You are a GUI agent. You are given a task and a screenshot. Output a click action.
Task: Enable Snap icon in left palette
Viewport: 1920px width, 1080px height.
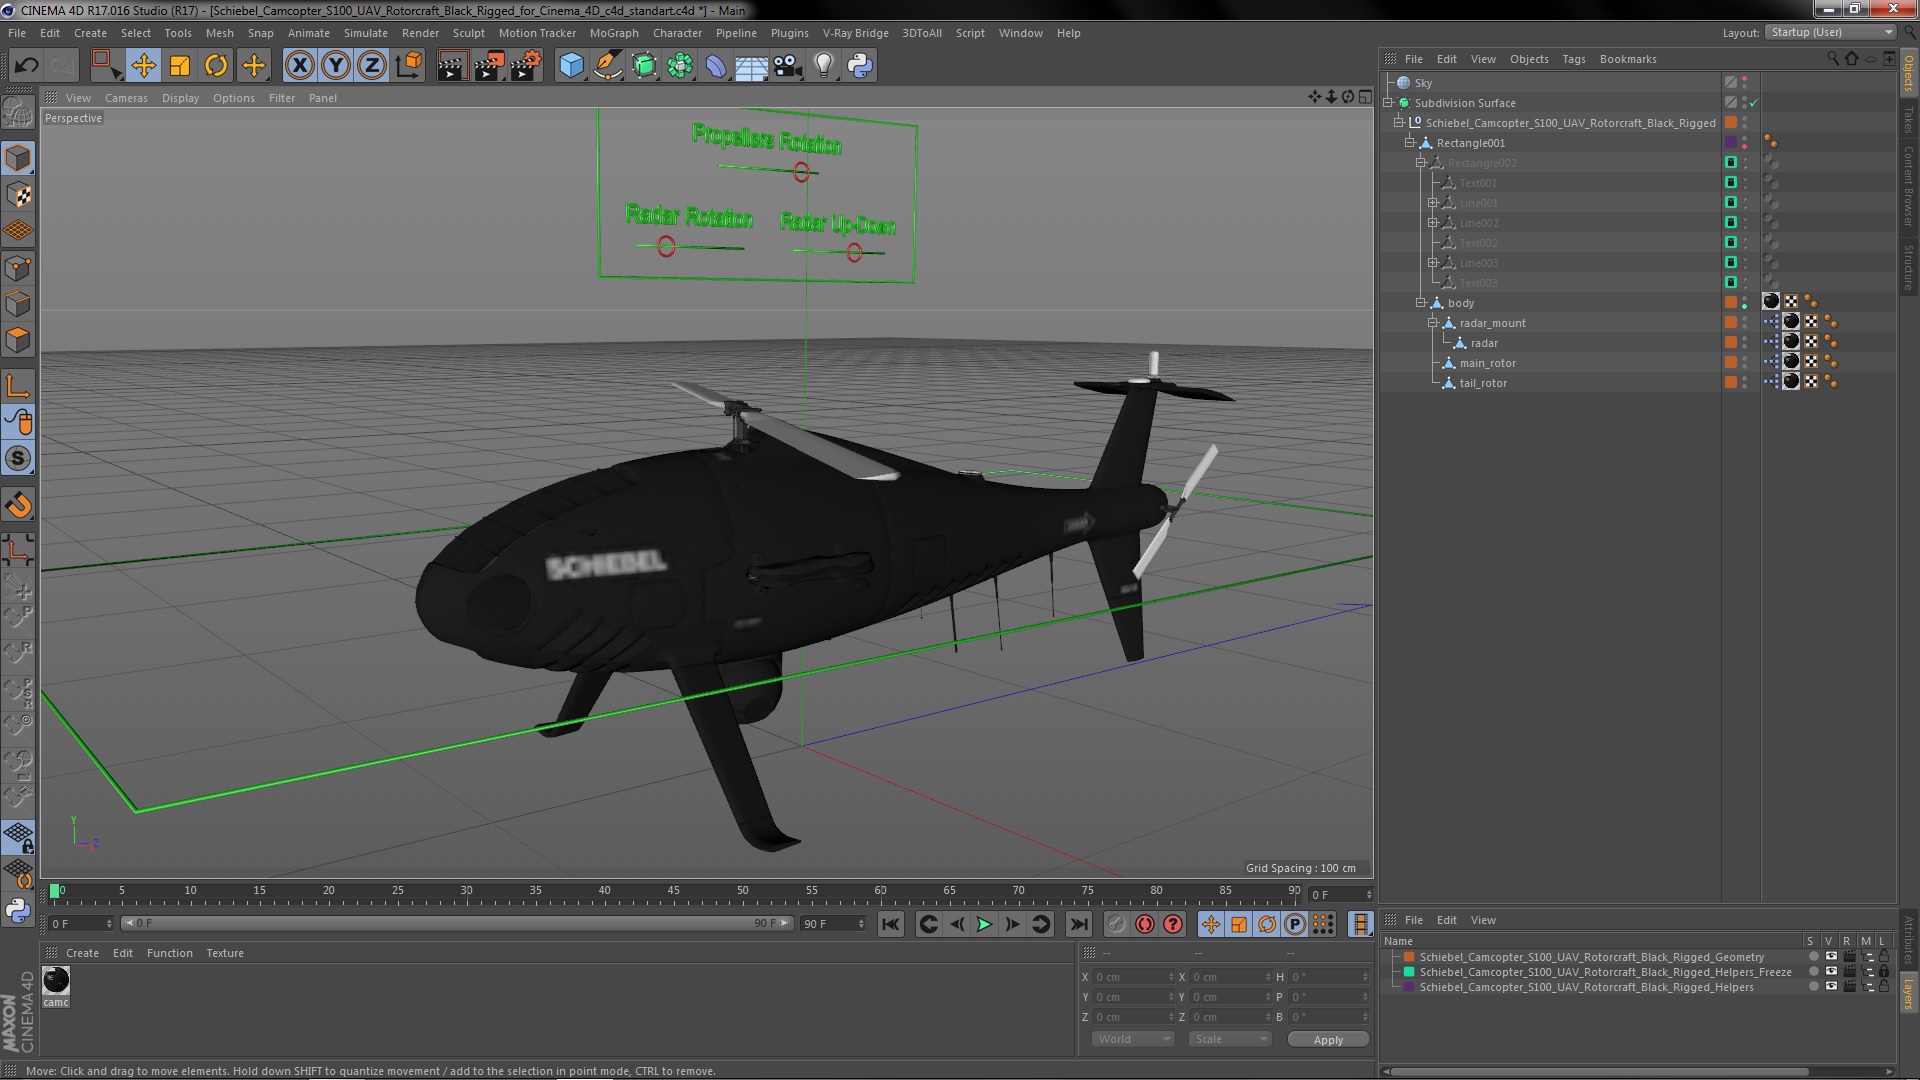click(x=18, y=458)
